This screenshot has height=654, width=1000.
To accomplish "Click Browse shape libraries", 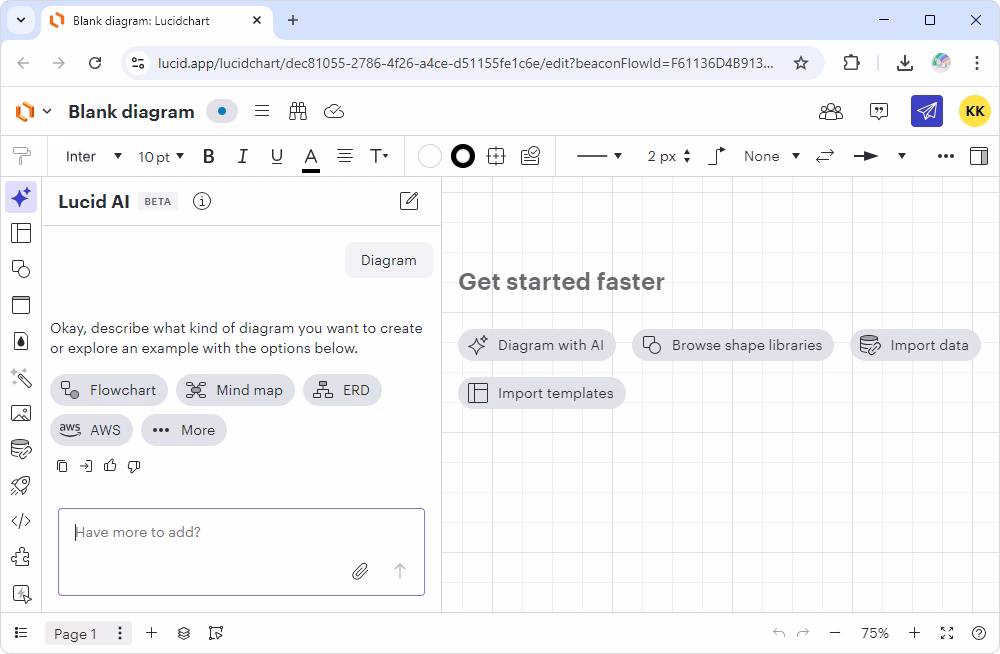I will pos(733,345).
